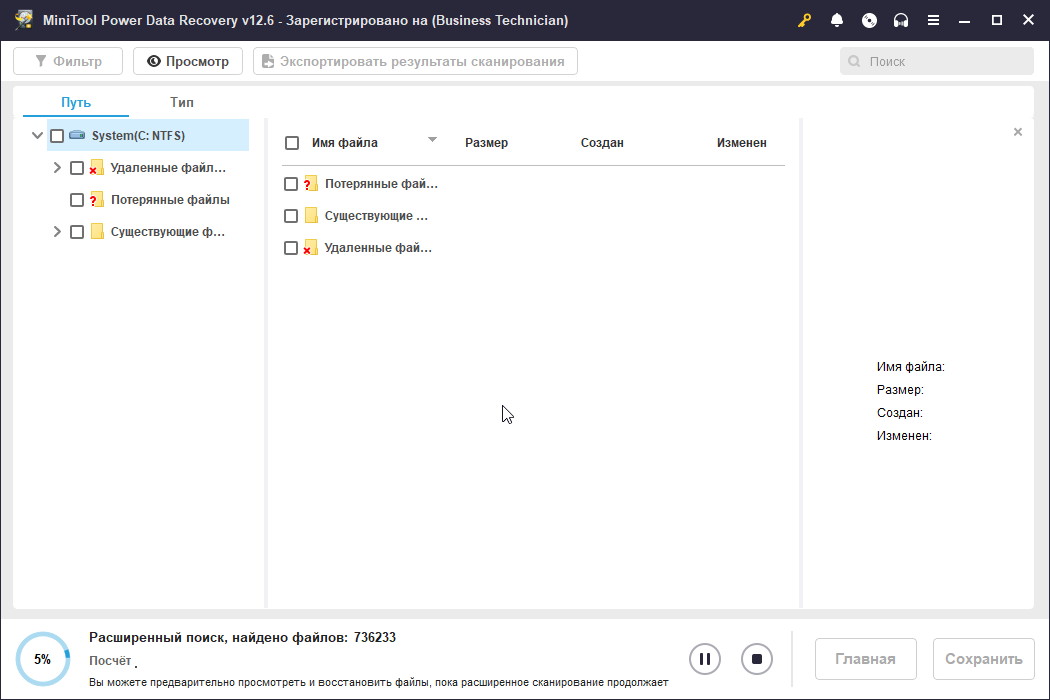The width and height of the screenshot is (1050, 700).
Task: Click the Фильтр button
Action: pyautogui.click(x=68, y=61)
